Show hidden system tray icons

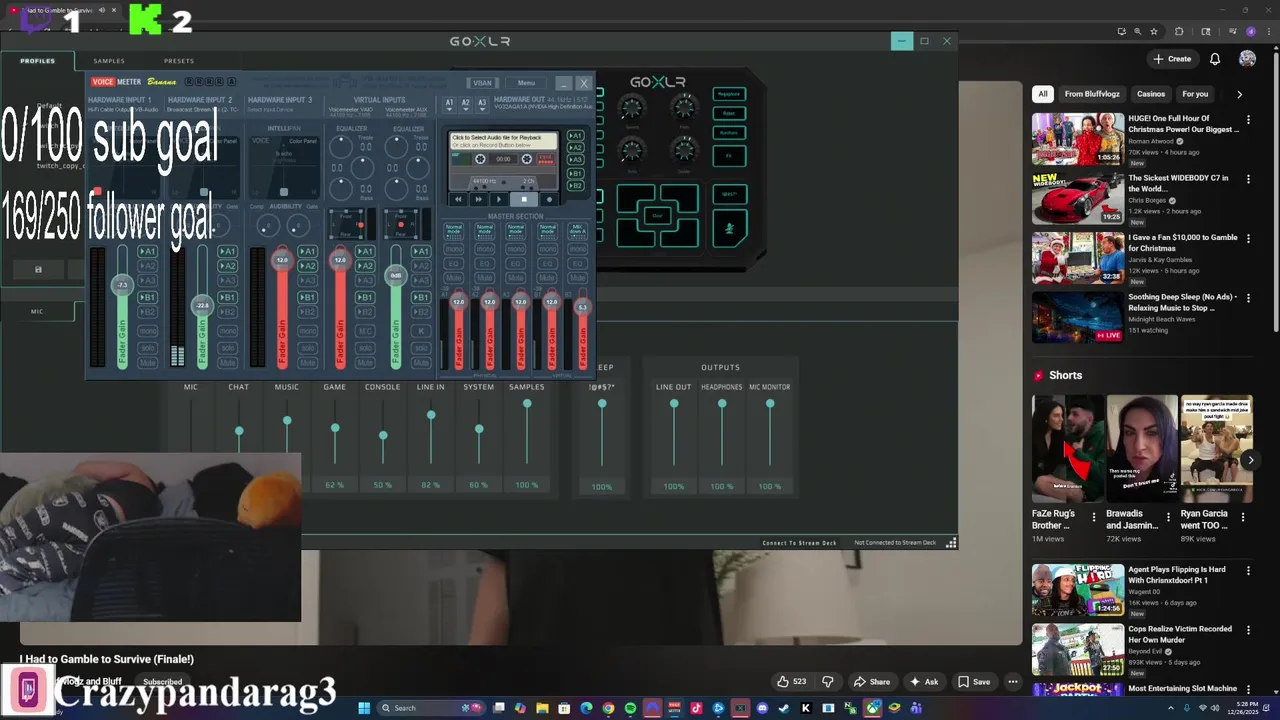pyautogui.click(x=1171, y=708)
